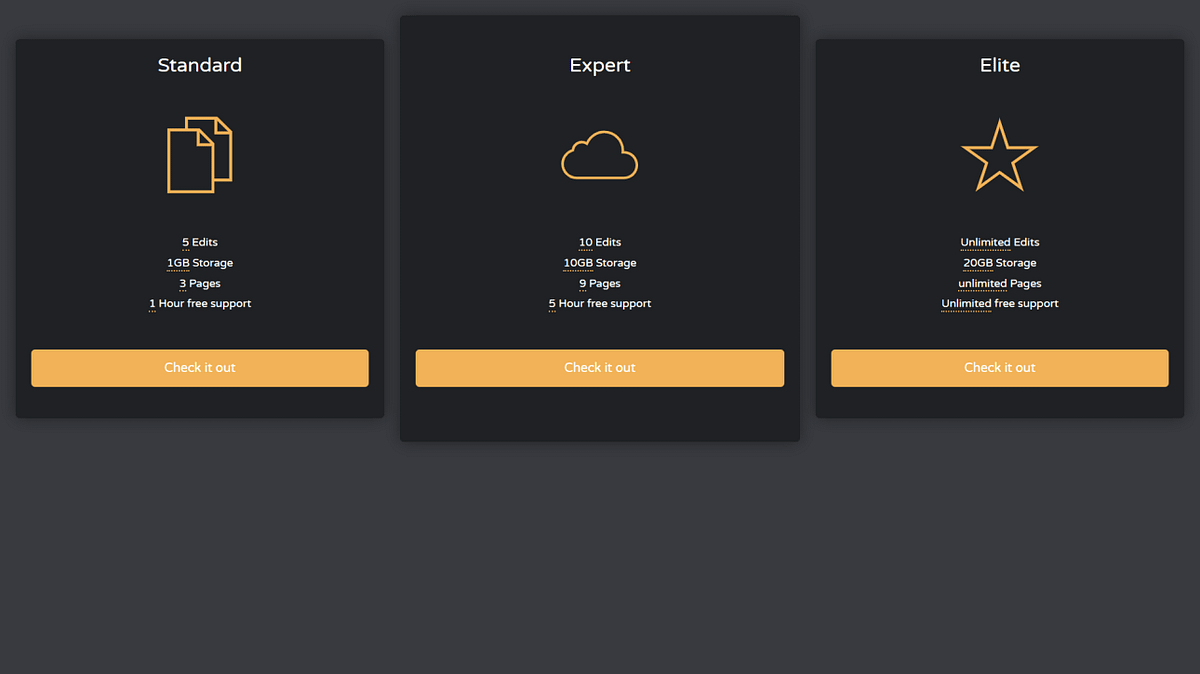
Task: Click Check it out on the Elite card
Action: pos(999,368)
